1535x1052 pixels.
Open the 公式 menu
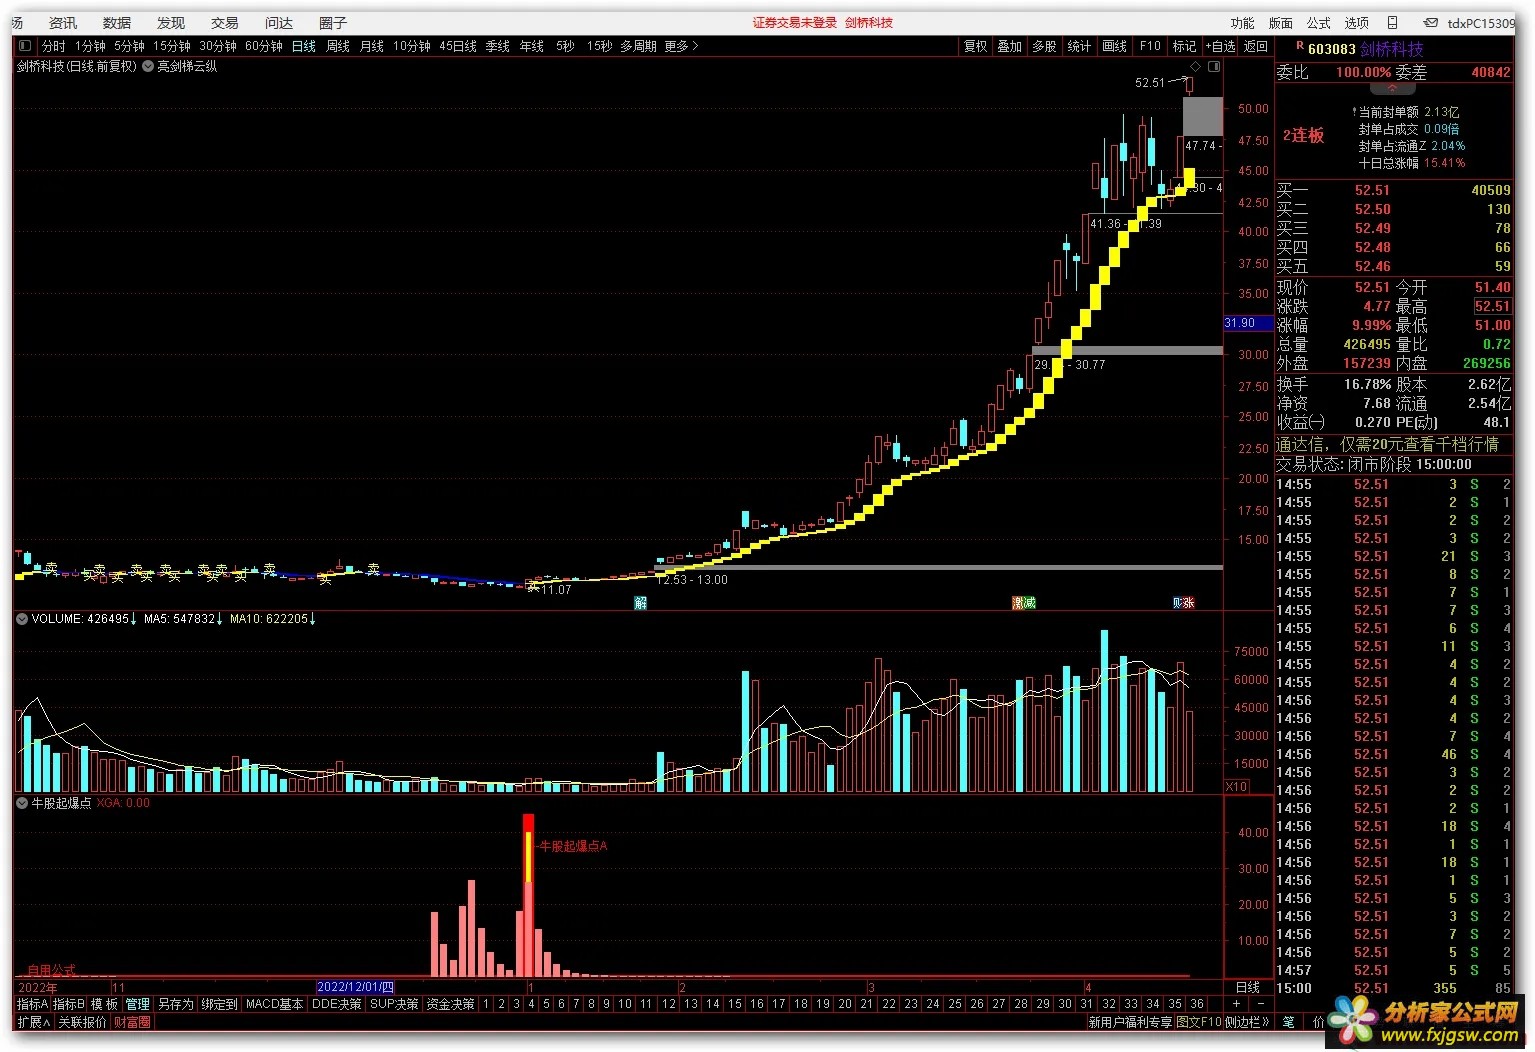[x=1319, y=23]
